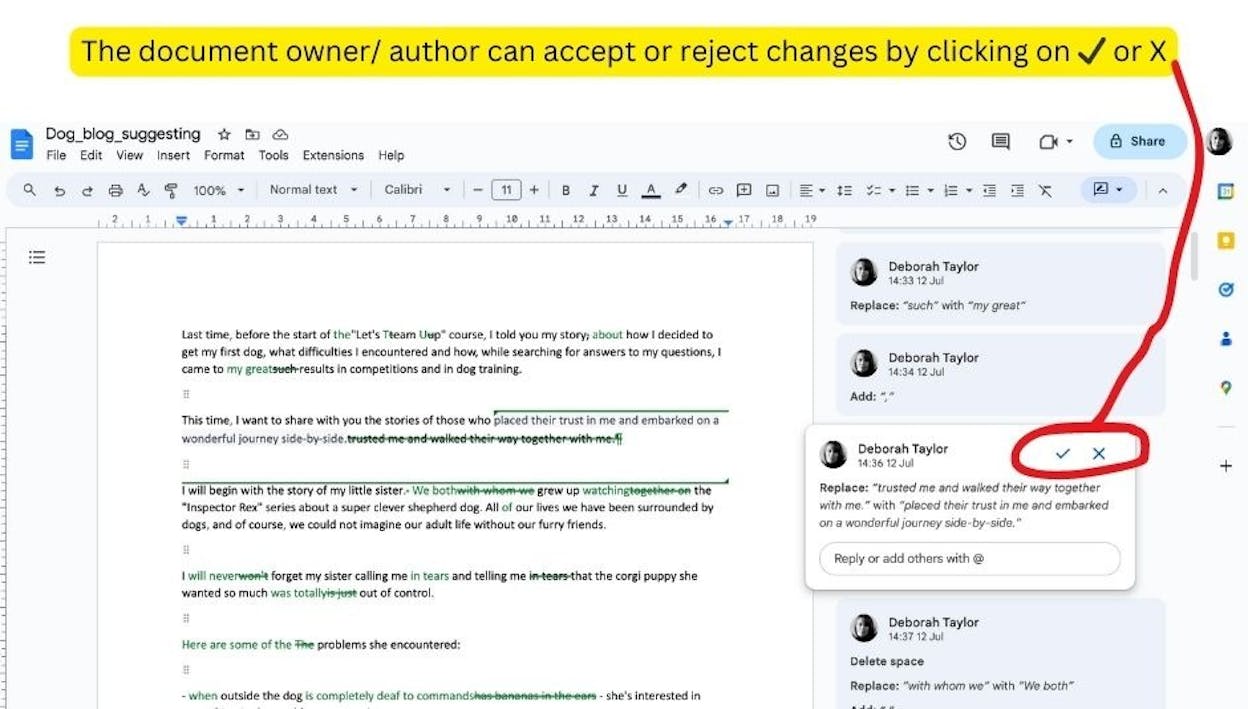
Task: Open the Normal text style dropdown
Action: [x=313, y=190]
